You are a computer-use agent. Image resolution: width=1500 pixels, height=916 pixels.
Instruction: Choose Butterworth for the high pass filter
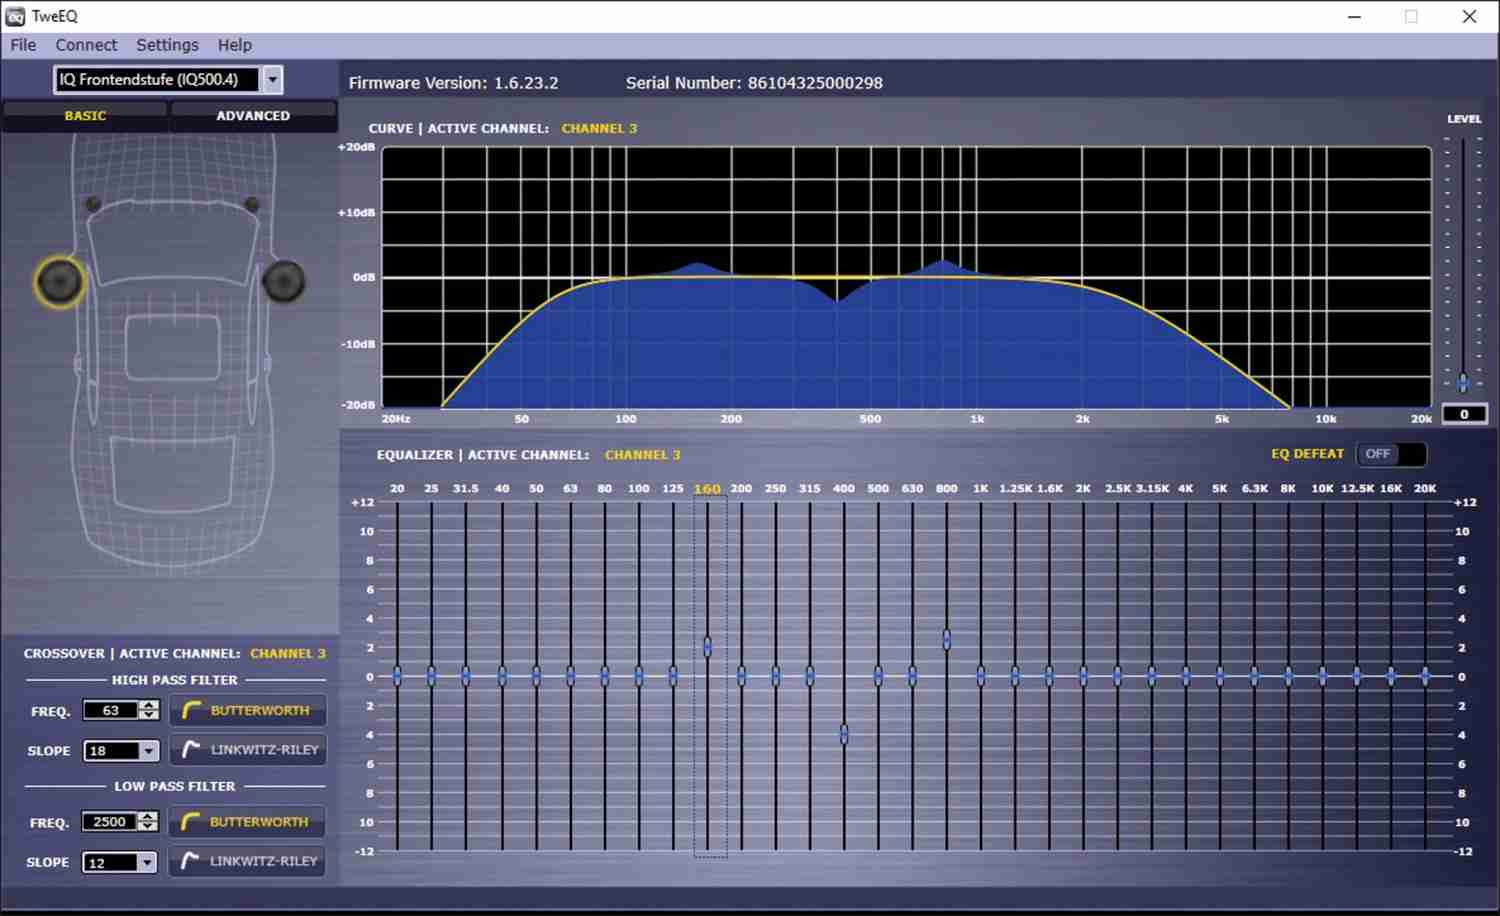248,710
